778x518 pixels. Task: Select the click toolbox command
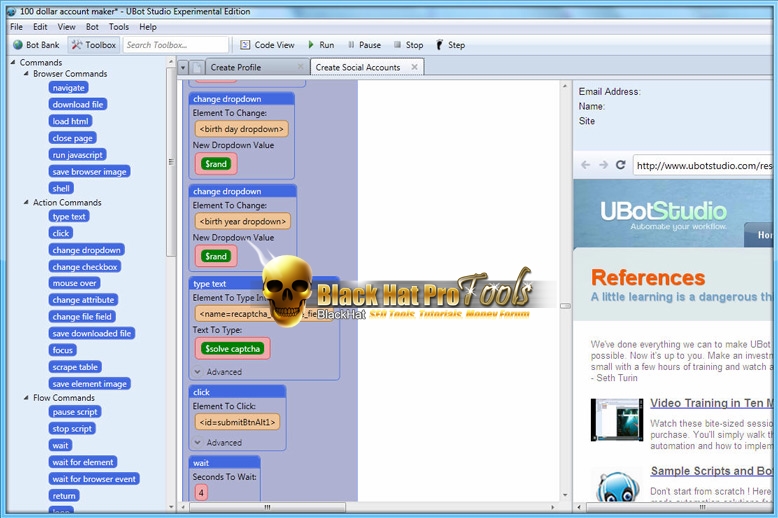pyautogui.click(x=61, y=233)
